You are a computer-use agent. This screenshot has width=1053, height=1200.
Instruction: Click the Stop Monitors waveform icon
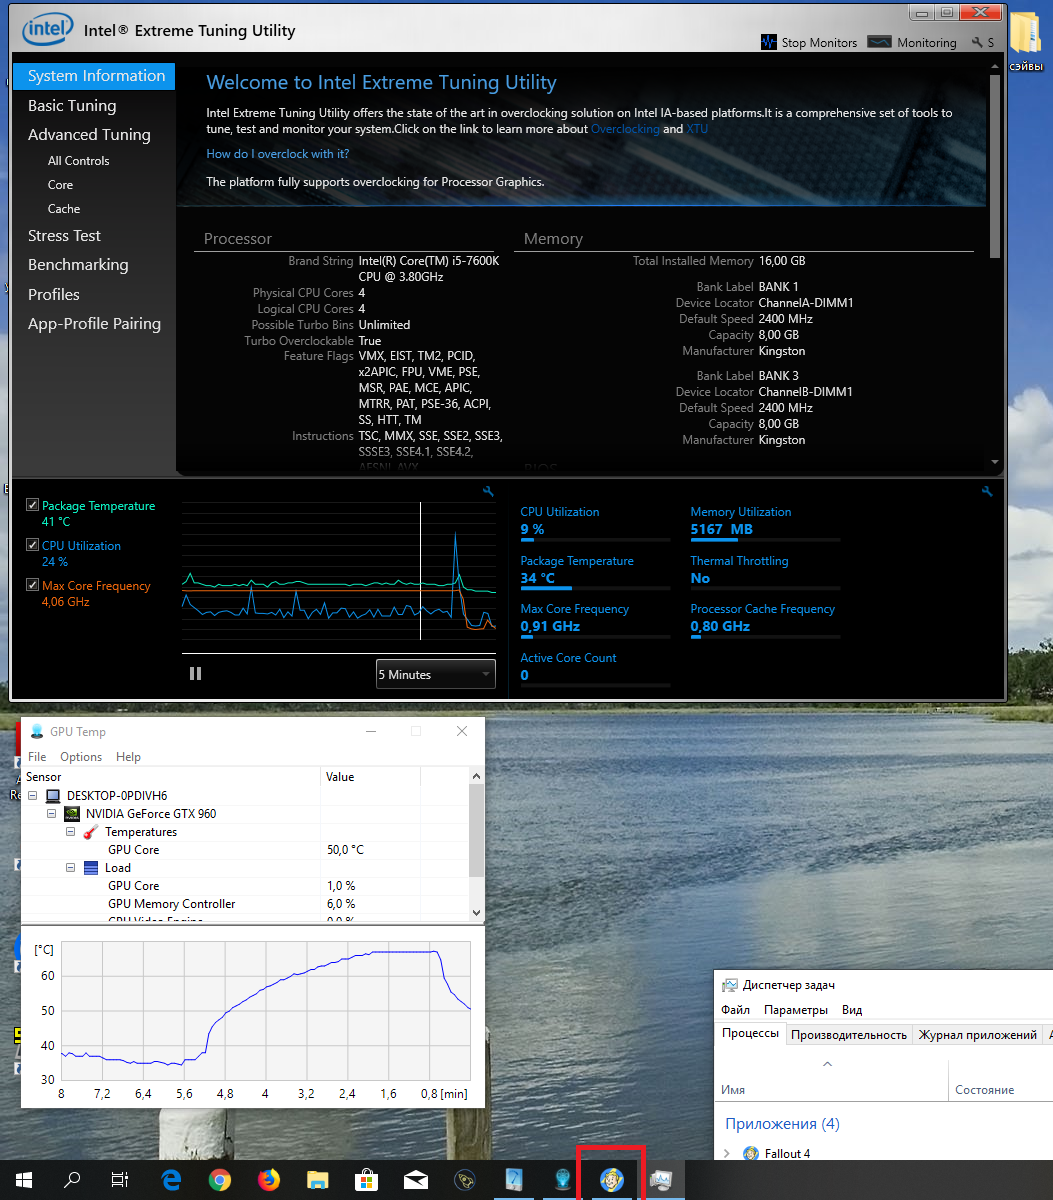tap(768, 42)
